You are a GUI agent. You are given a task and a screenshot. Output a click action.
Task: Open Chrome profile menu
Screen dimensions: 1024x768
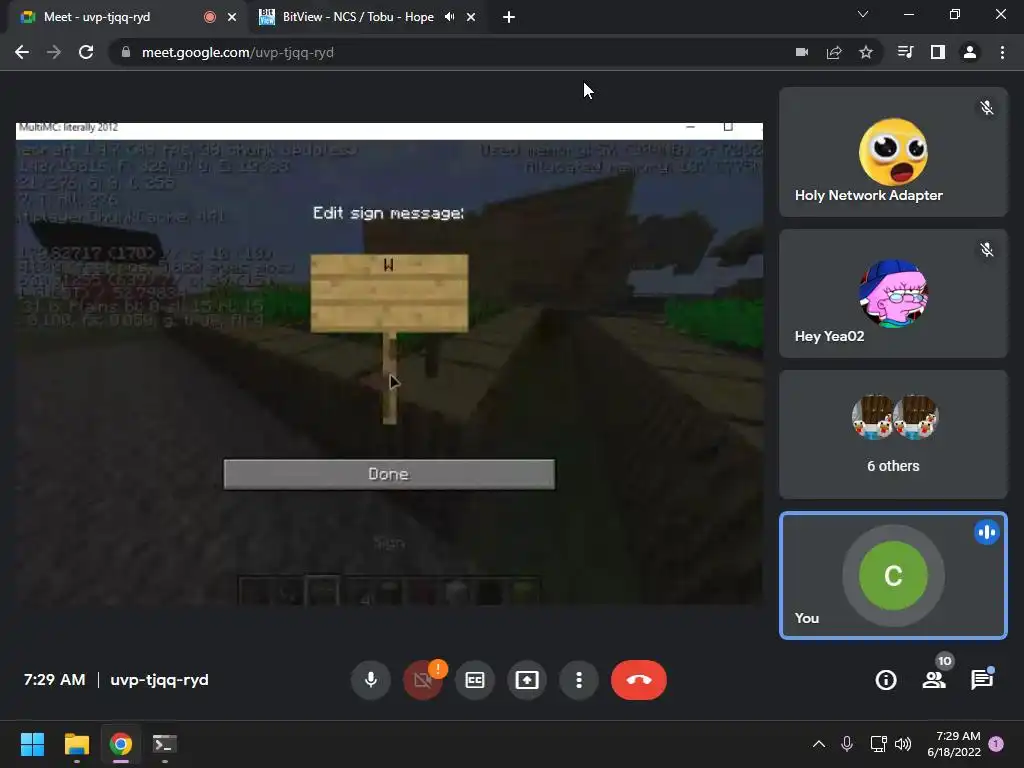point(970,52)
